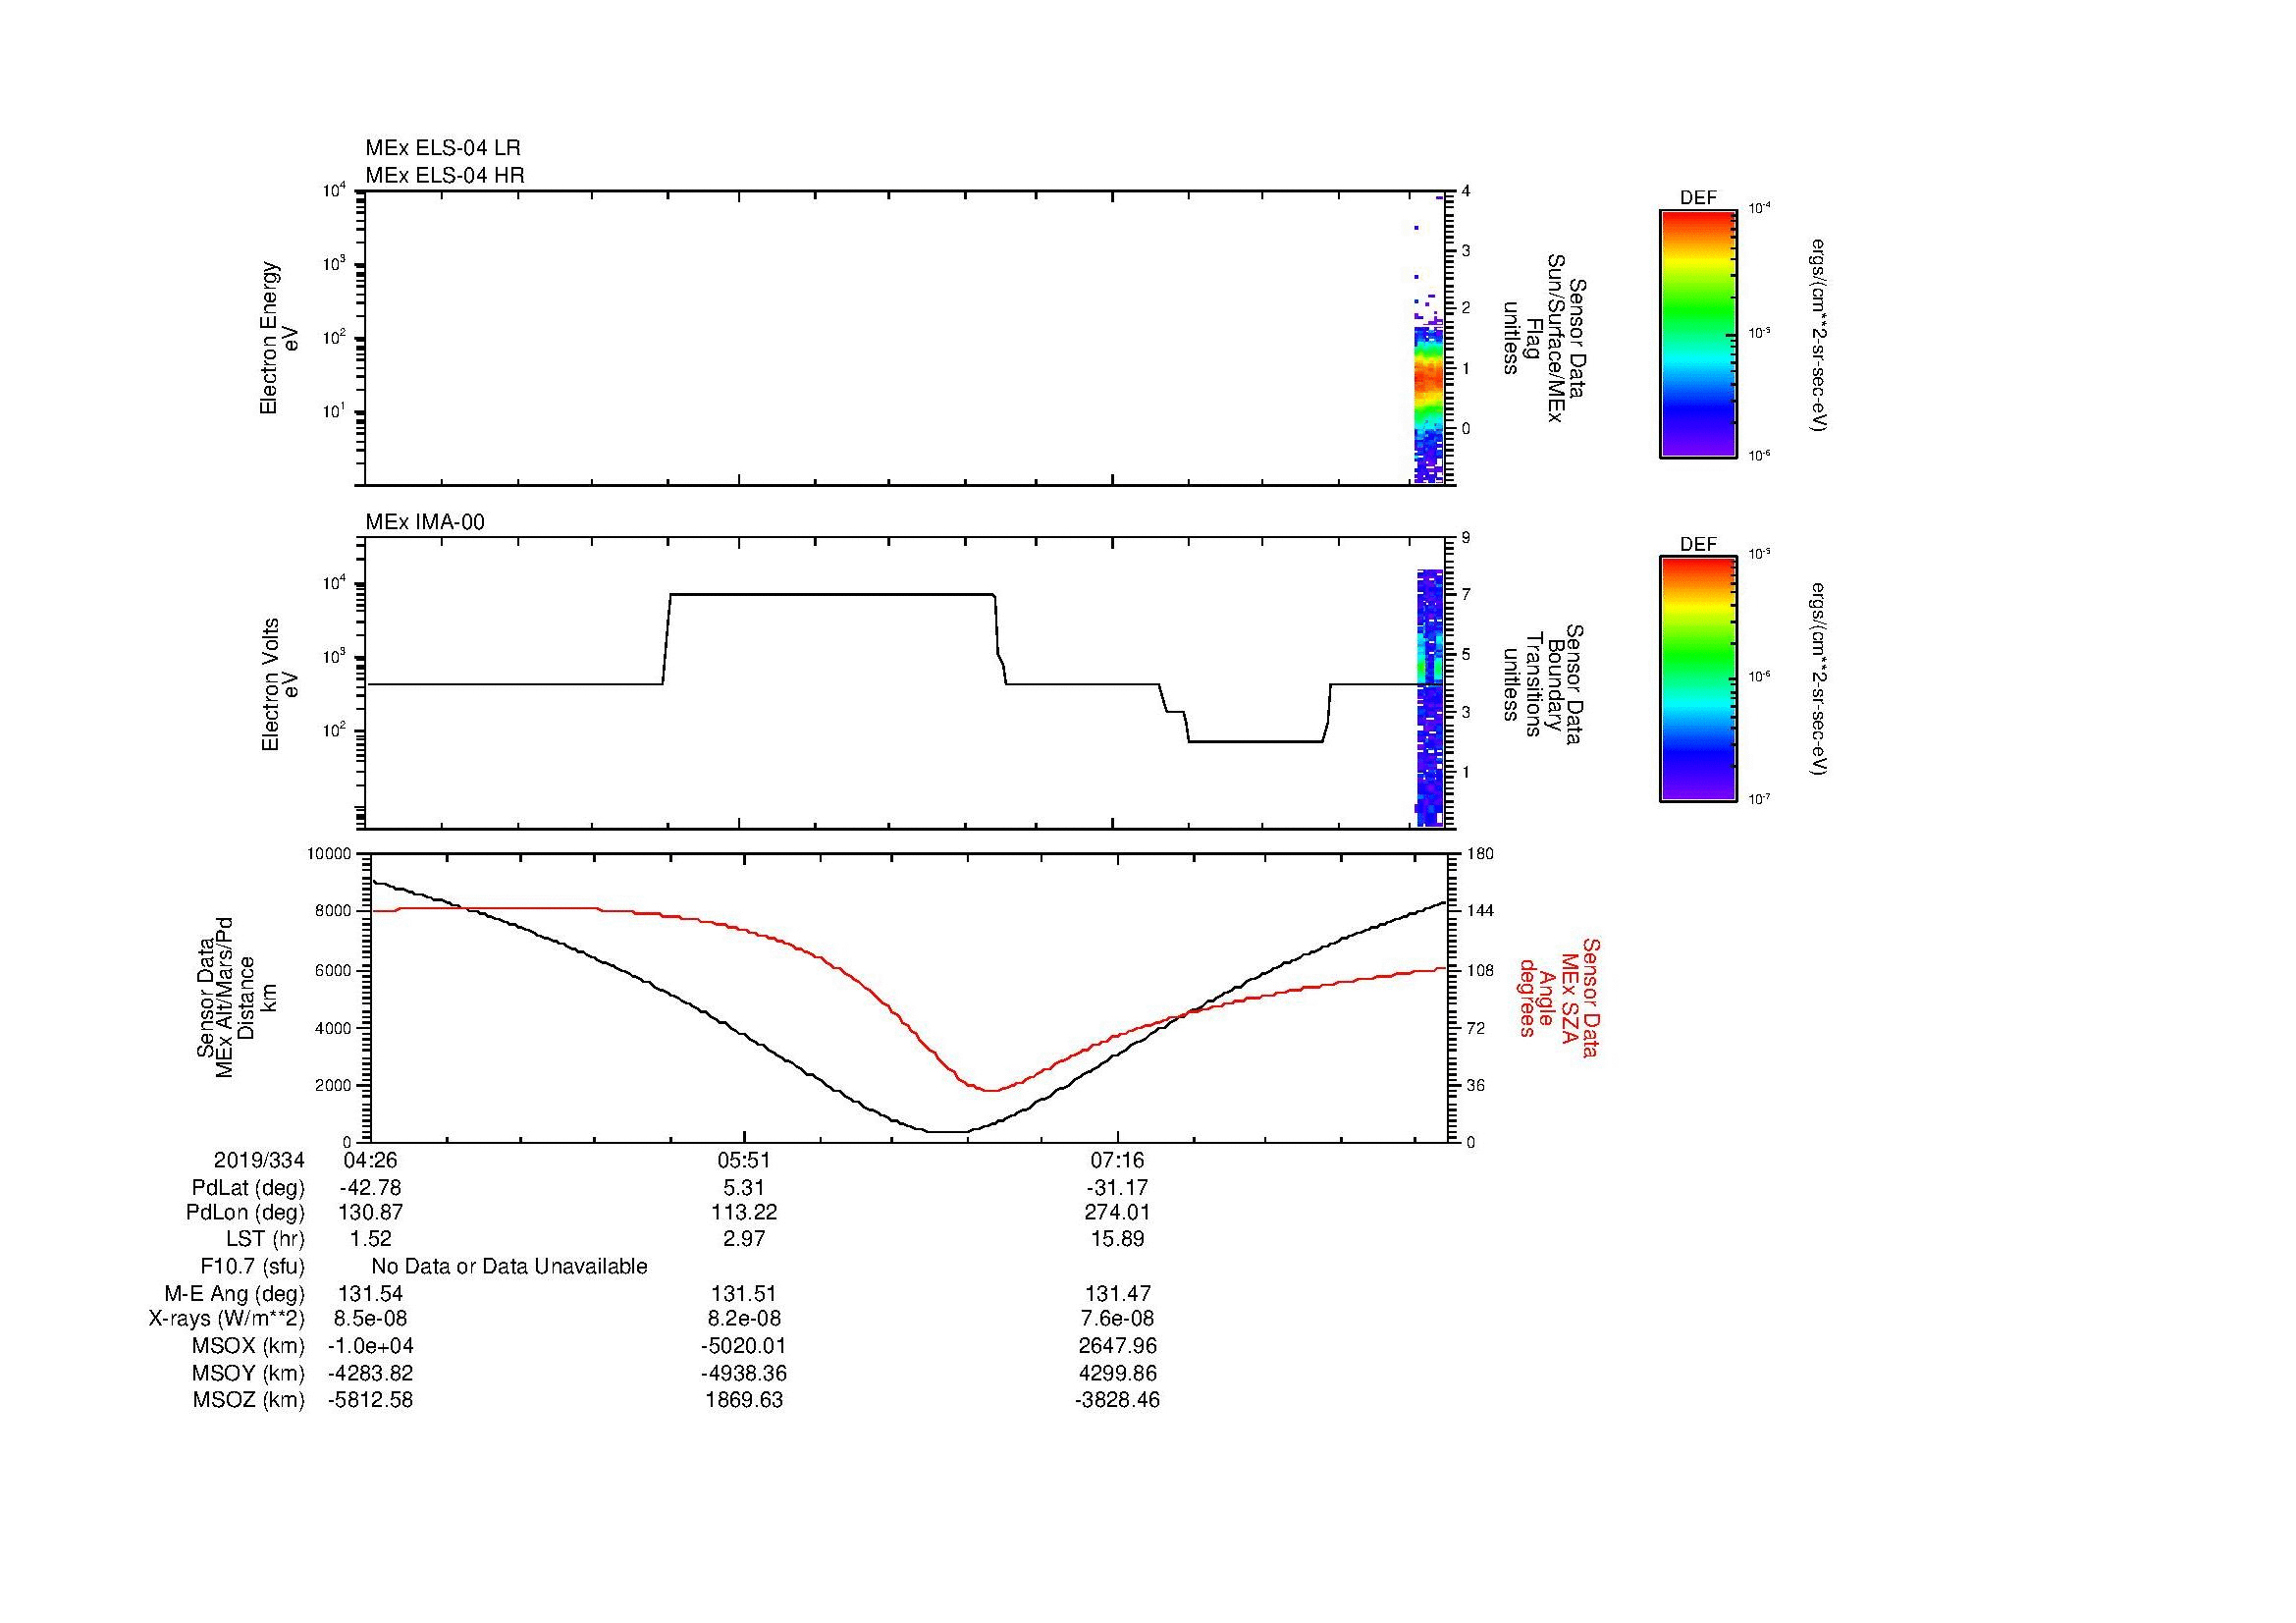Click the 'X-rays (W/m**2)' row label
This screenshot has height=1623, width=2296.
[x=227, y=1319]
